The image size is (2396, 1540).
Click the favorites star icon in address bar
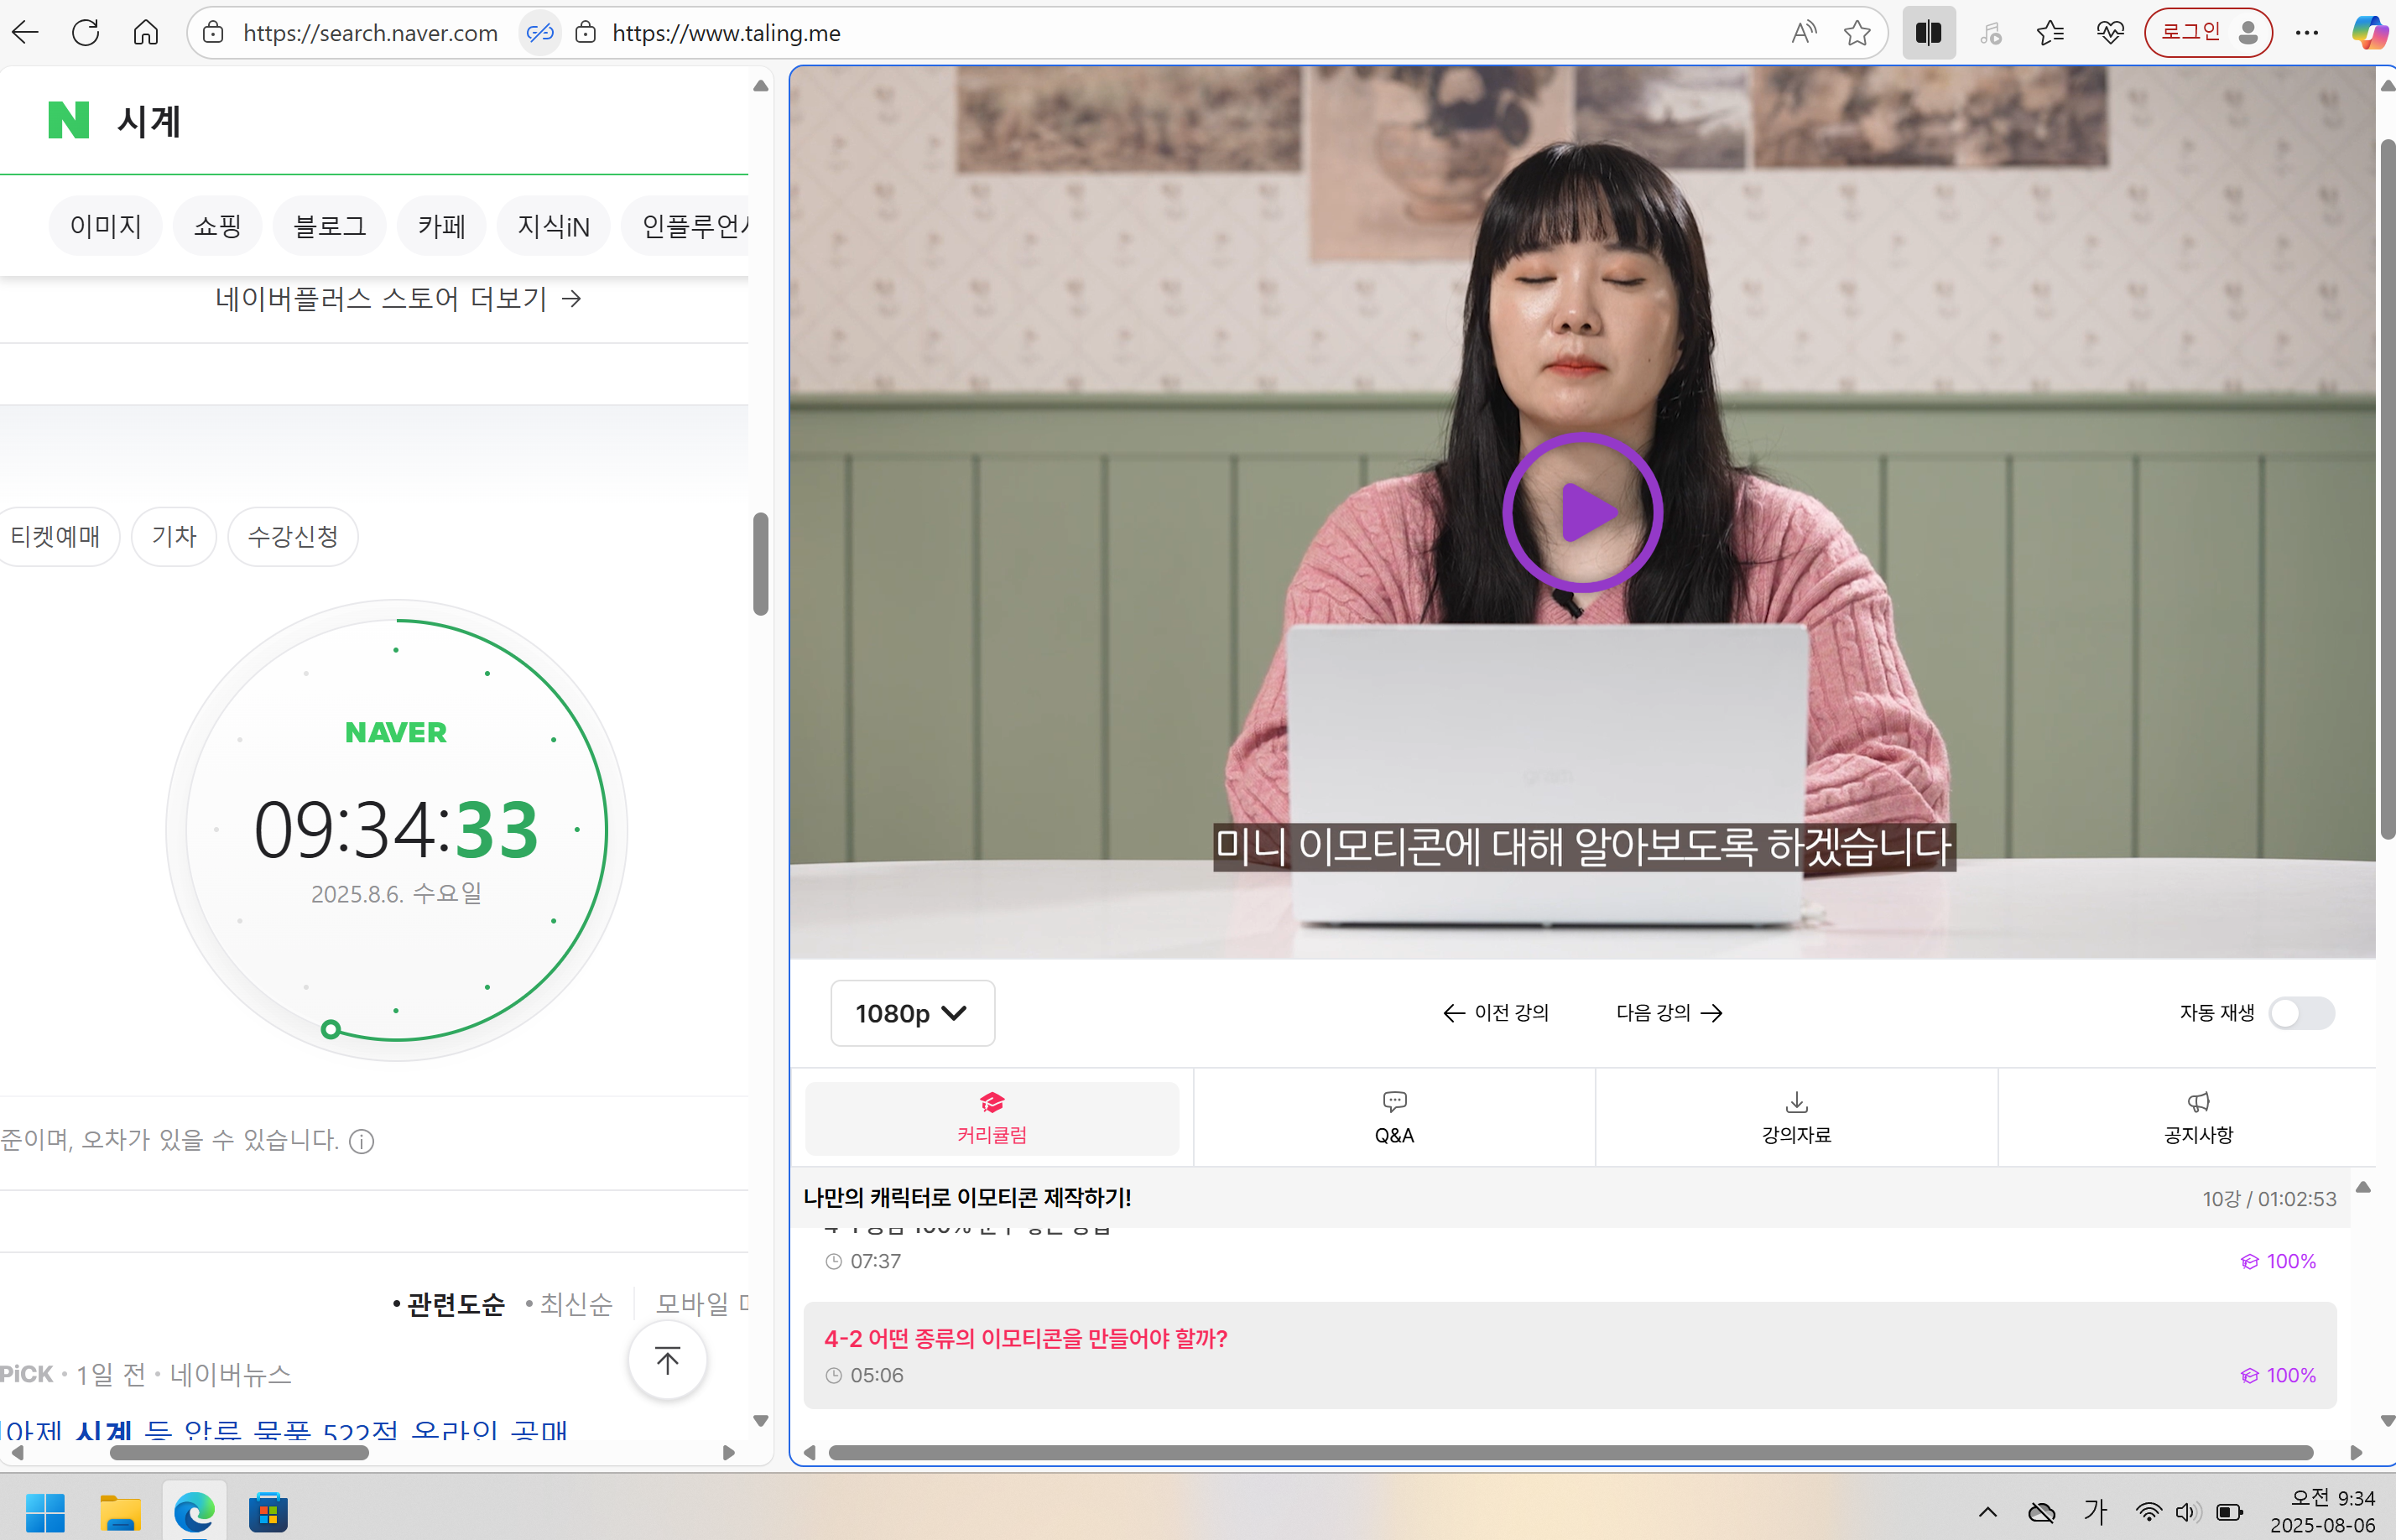1857,33
